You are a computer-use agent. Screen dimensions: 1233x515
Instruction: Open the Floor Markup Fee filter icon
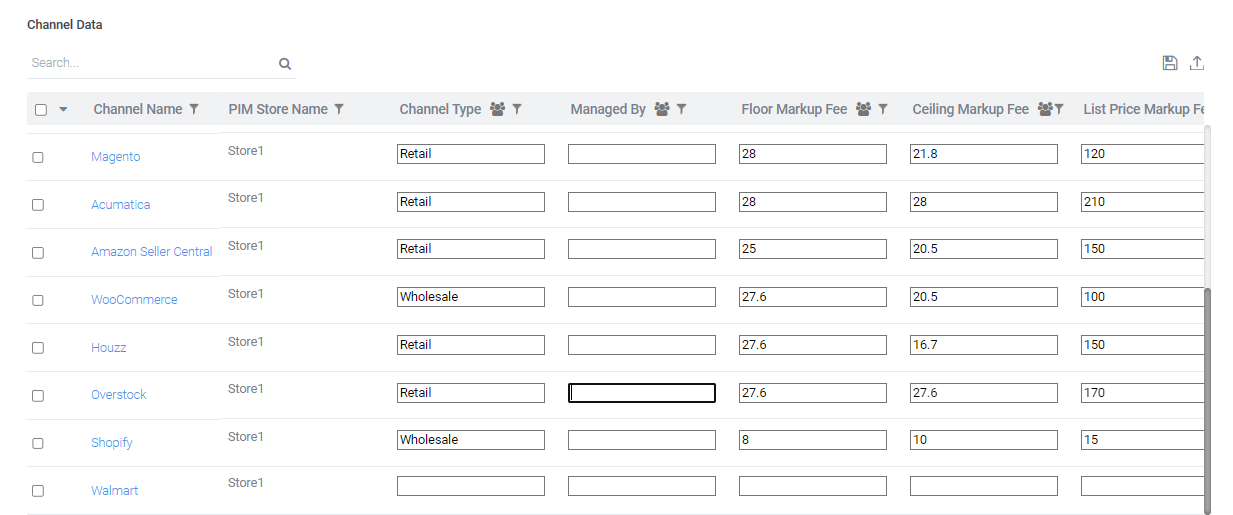(x=883, y=109)
